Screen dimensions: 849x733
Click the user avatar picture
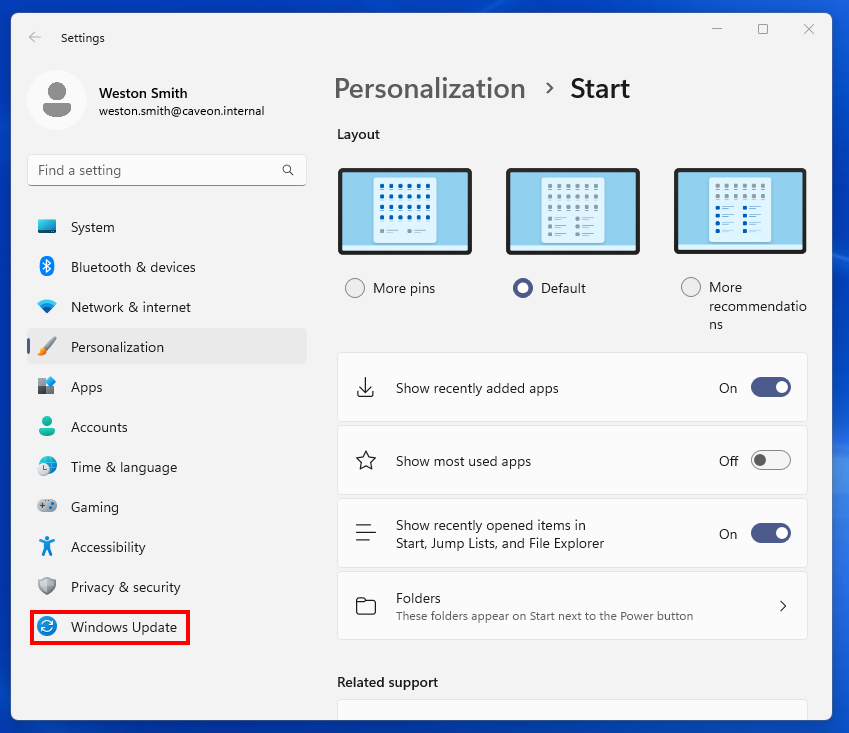click(x=57, y=100)
